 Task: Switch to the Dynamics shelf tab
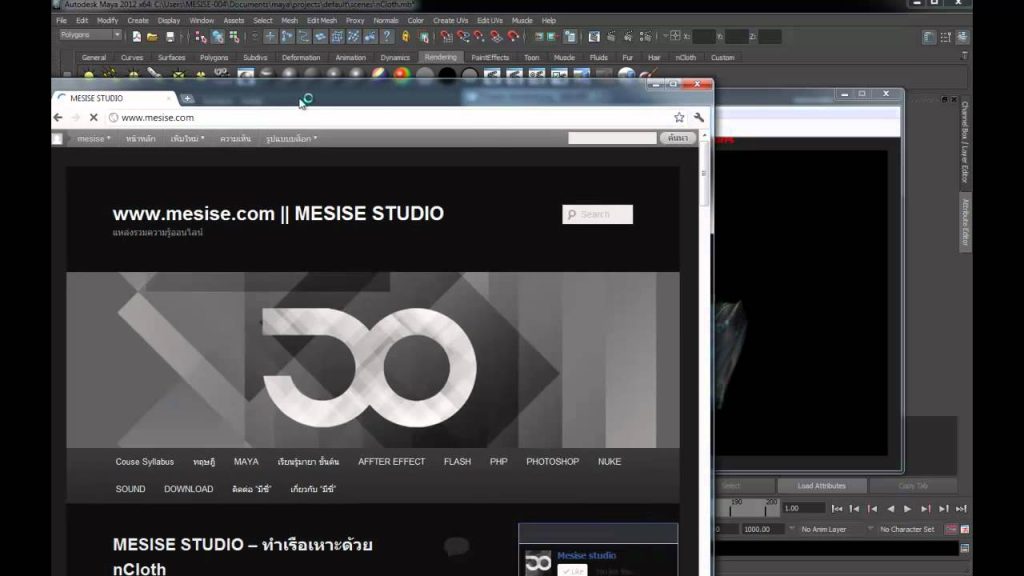click(x=395, y=57)
